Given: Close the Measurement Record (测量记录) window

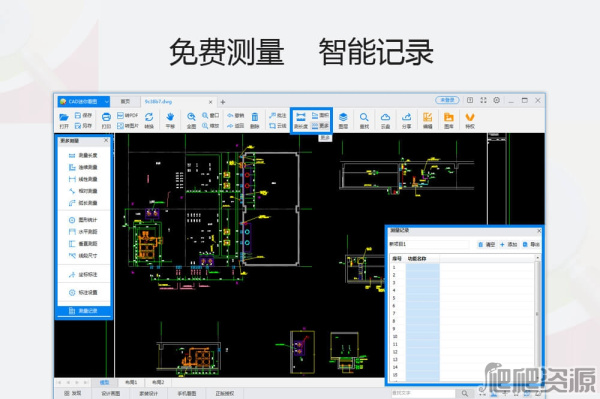Looking at the screenshot, I should 539,231.
